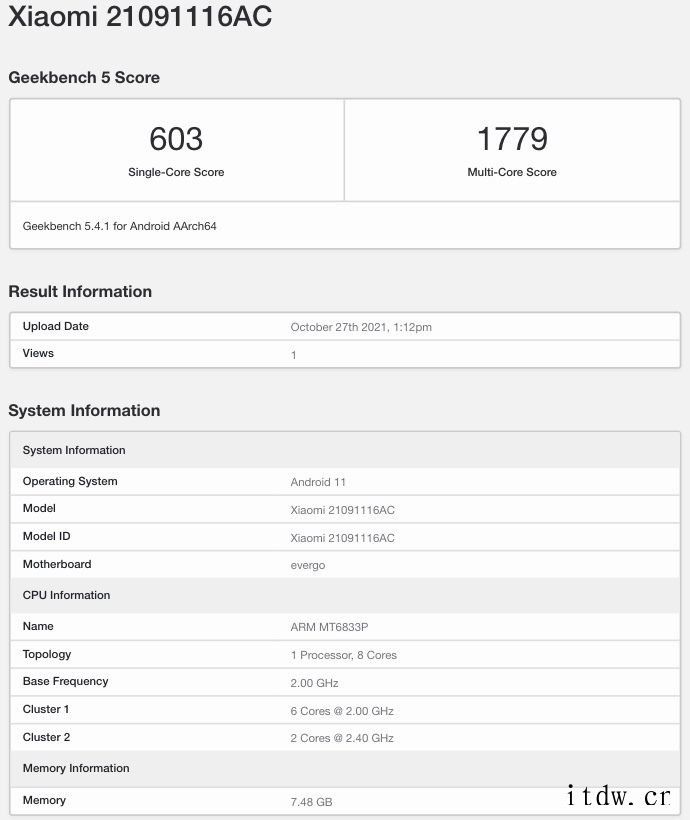The height and width of the screenshot is (820, 690).
Task: Click the Topology row label
Action: pyautogui.click(x=47, y=654)
